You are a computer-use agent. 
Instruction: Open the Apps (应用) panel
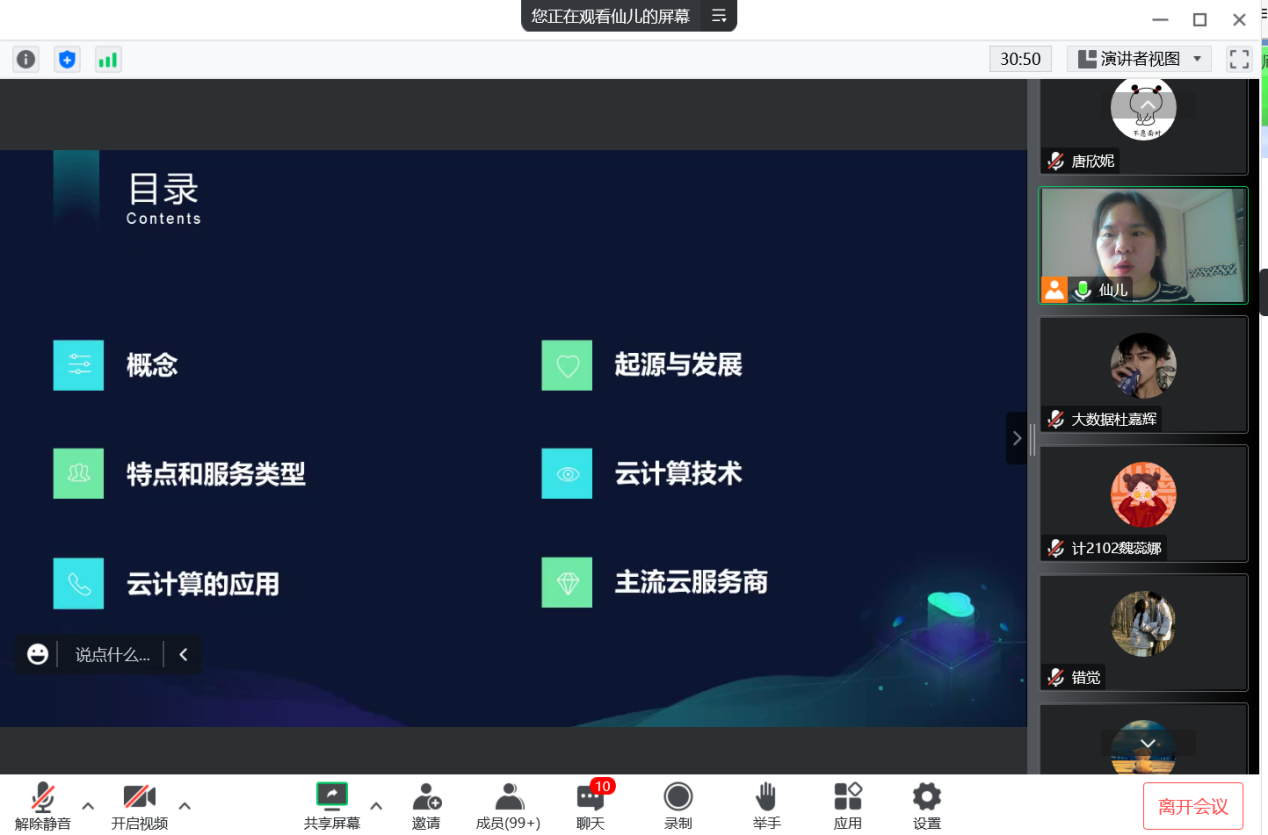(847, 805)
